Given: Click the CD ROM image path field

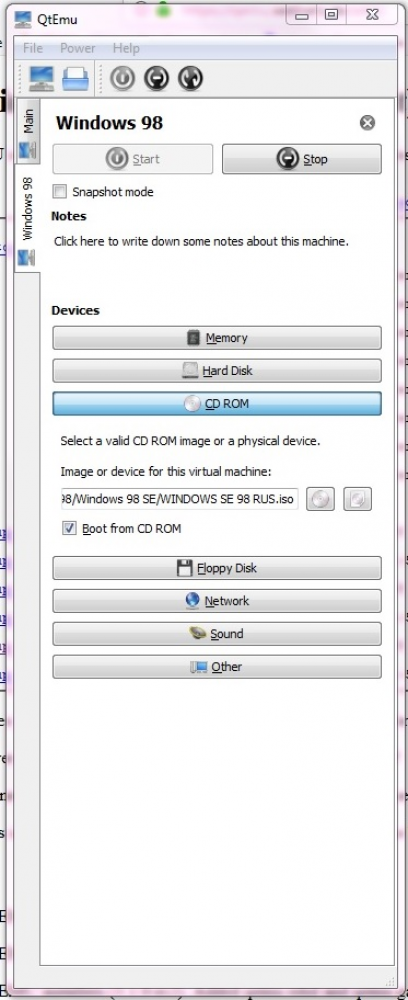Looking at the screenshot, I should click(x=180, y=499).
